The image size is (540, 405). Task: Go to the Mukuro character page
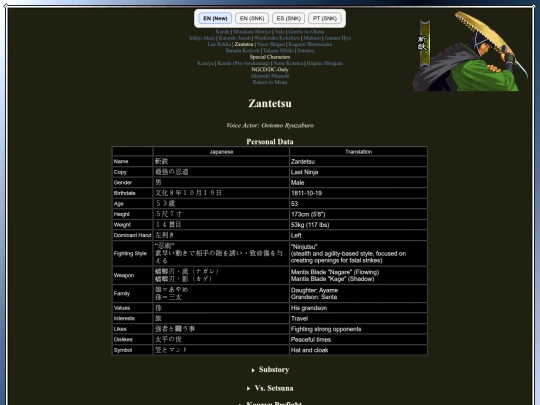click(312, 38)
